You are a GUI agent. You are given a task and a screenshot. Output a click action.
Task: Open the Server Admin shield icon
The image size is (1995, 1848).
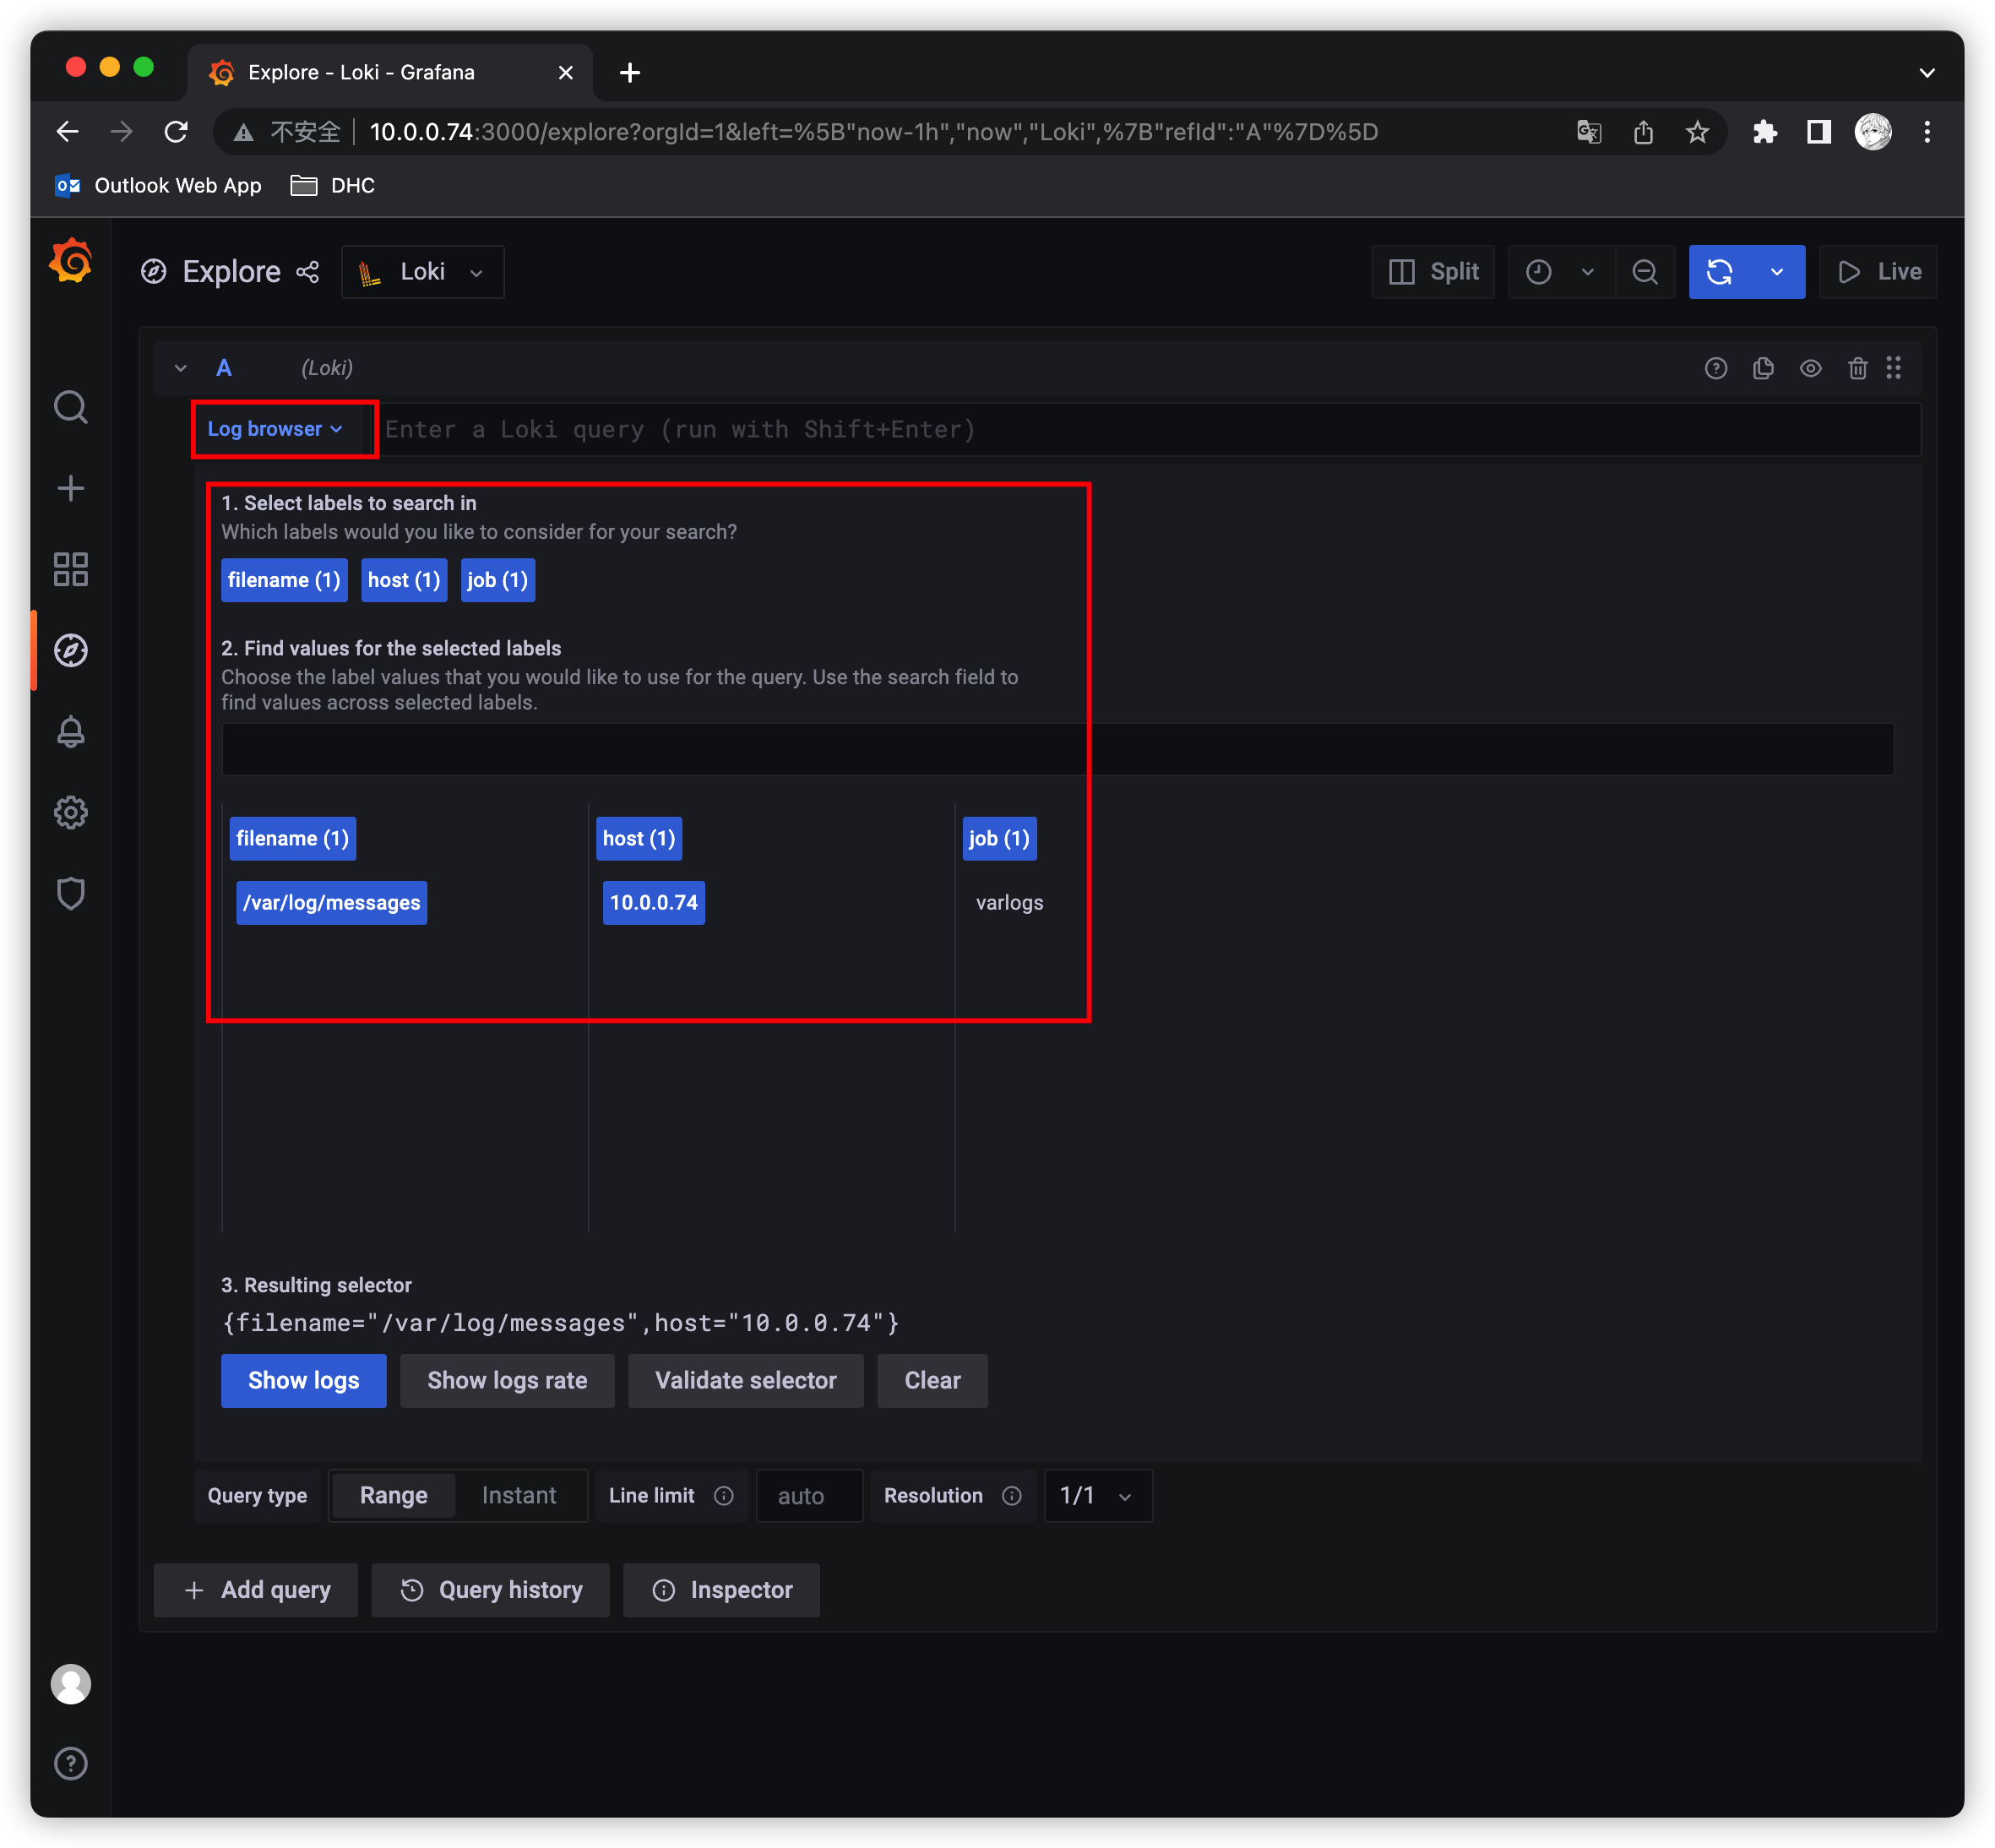coord(70,893)
